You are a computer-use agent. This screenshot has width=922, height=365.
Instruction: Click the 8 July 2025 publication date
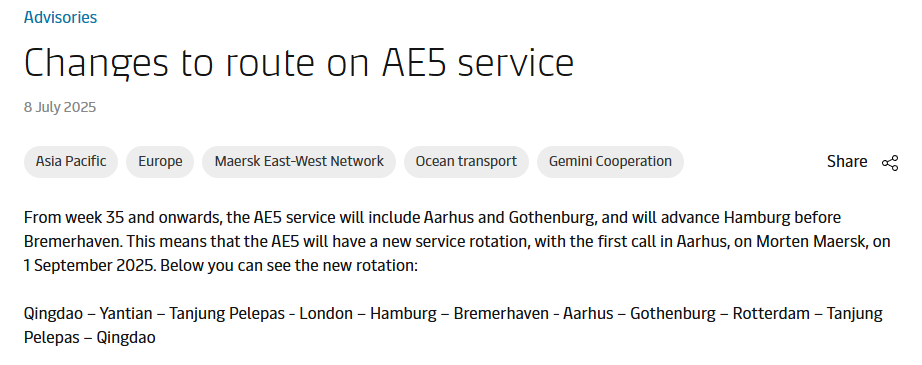[59, 108]
